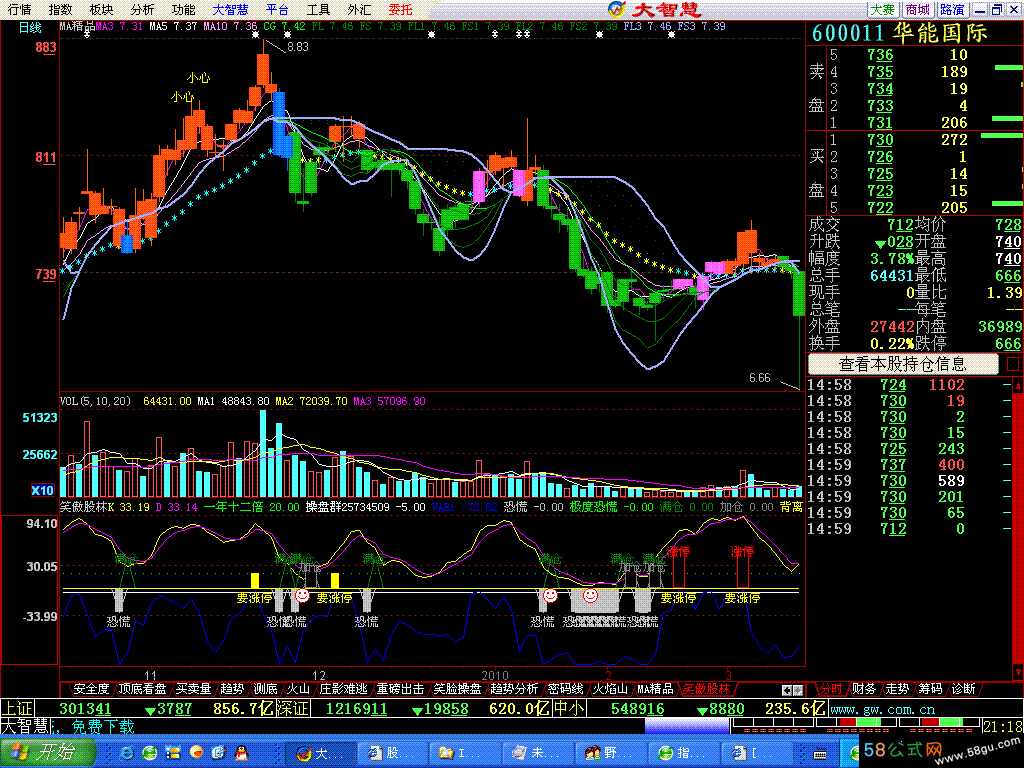Click the smiley face between the two left 要涨停 labels
This screenshot has height=768, width=1024.
pyautogui.click(x=302, y=595)
